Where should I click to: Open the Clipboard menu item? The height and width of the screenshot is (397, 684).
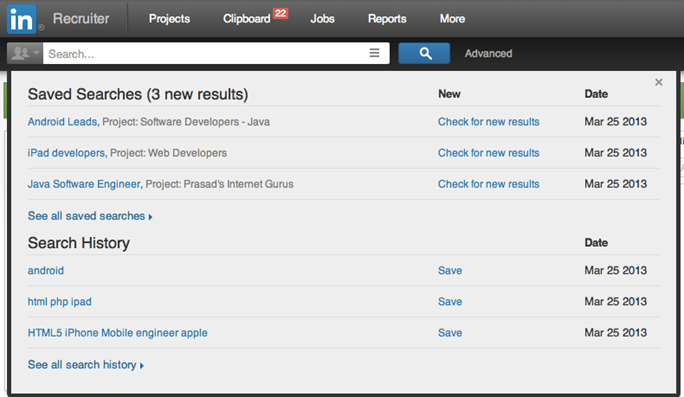pyautogui.click(x=246, y=19)
